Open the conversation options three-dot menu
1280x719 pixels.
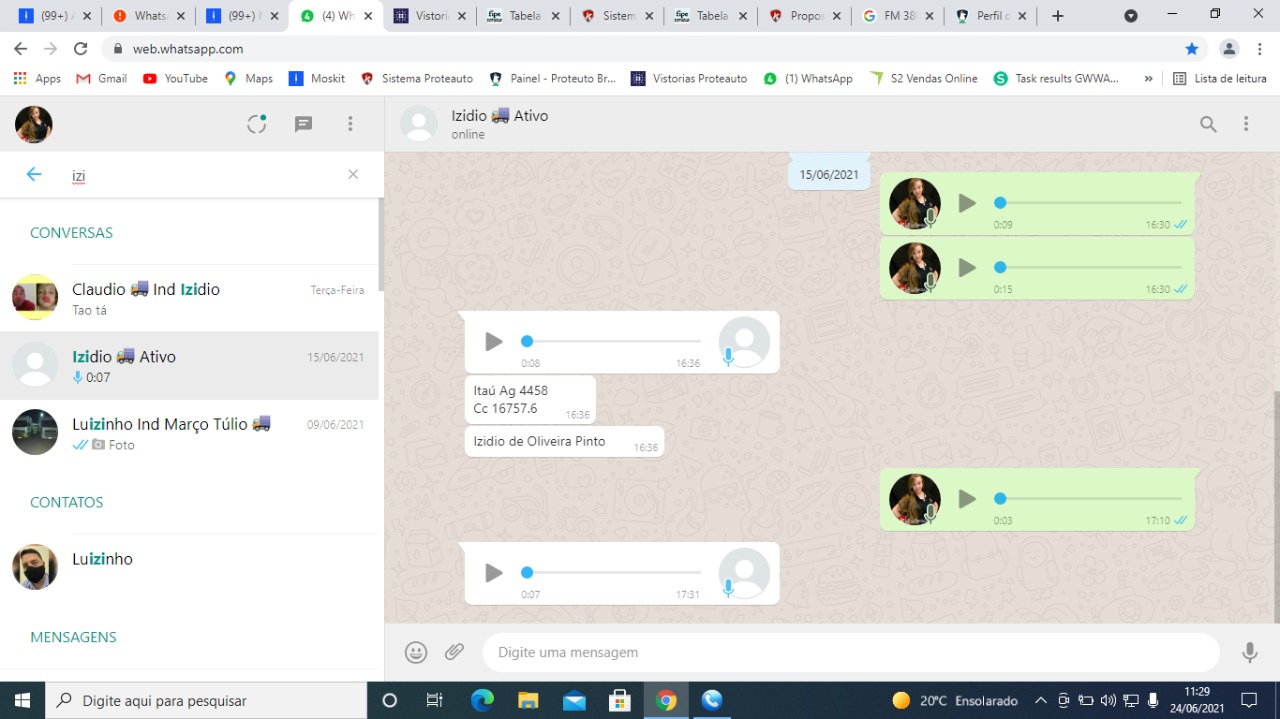coord(1246,124)
